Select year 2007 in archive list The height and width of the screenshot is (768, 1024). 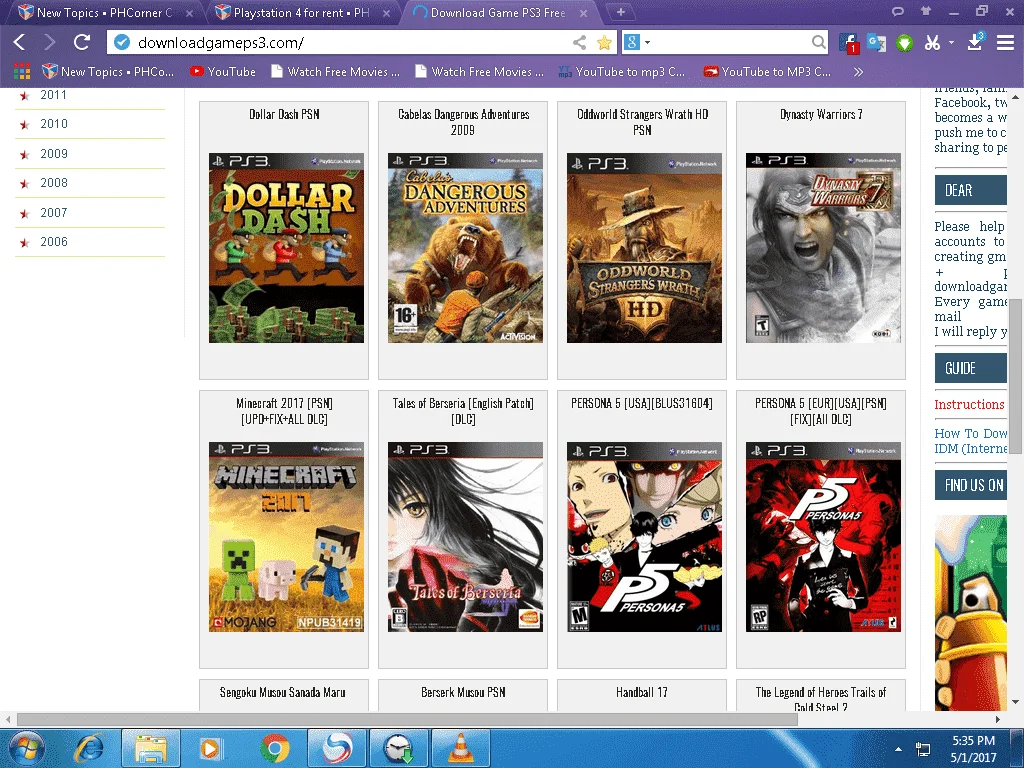(x=54, y=212)
